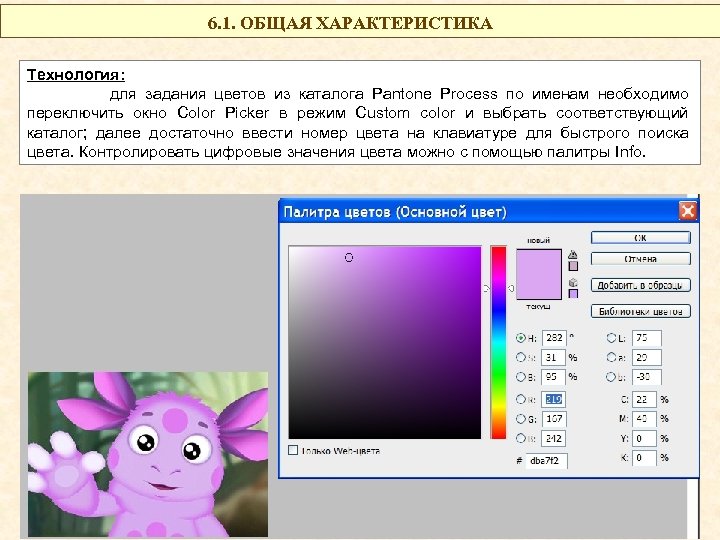This screenshot has height=540, width=720.
Task: Enable the Только Web-цвета checkbox
Action: (x=293, y=450)
